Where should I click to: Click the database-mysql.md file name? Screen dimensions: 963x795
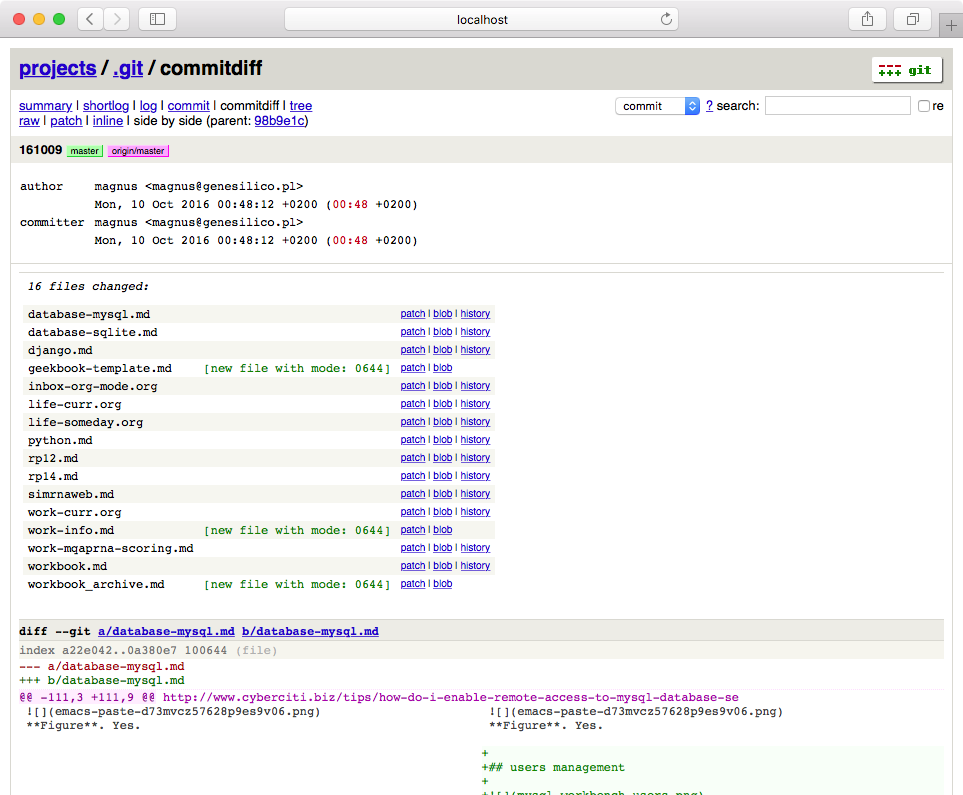click(89, 315)
